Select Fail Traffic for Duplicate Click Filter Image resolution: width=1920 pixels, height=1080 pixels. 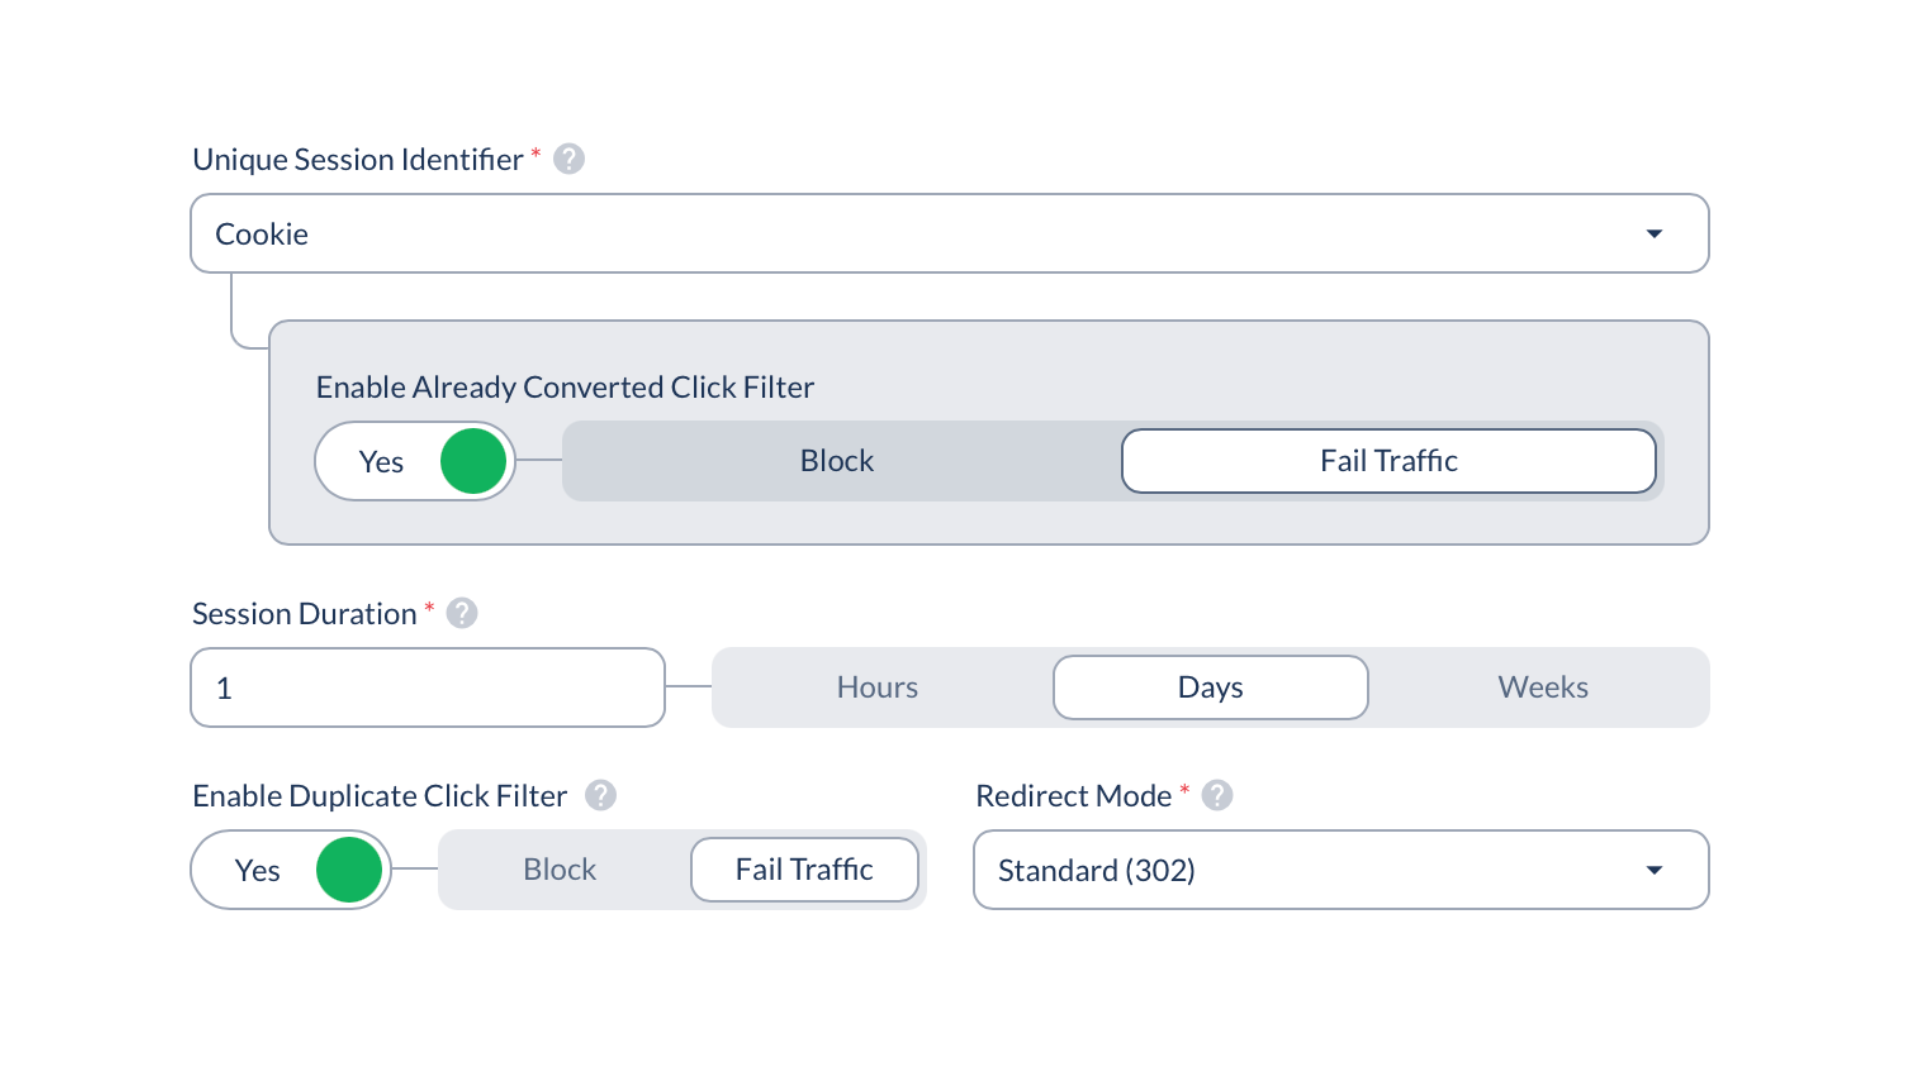[x=805, y=869]
